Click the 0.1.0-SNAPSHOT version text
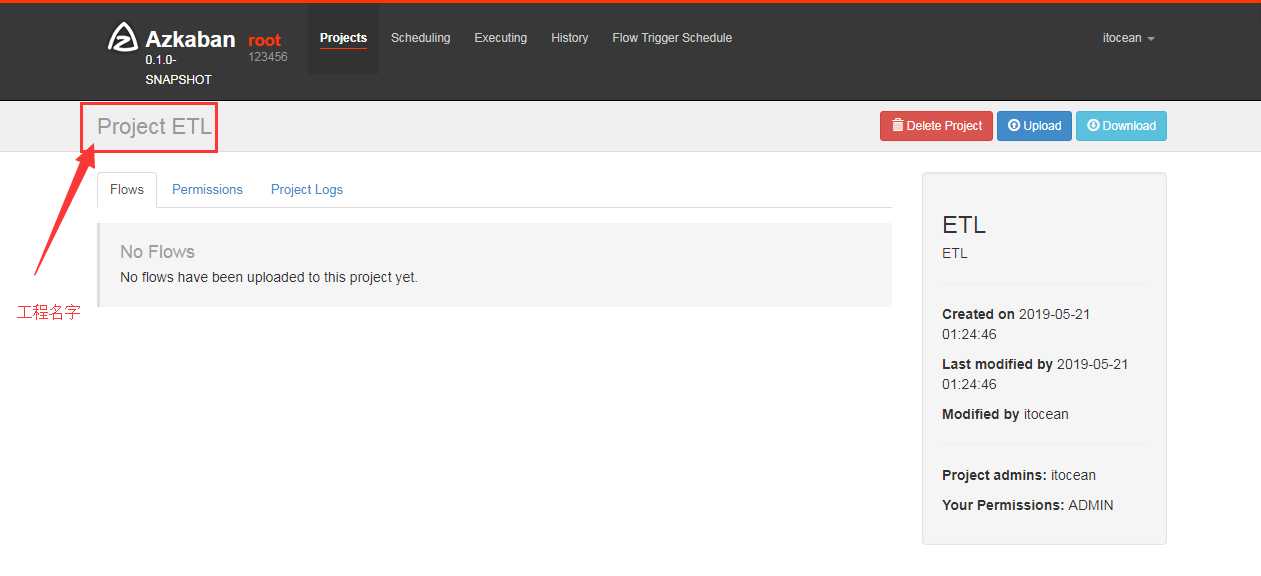This screenshot has width=1261, height=576. click(178, 69)
